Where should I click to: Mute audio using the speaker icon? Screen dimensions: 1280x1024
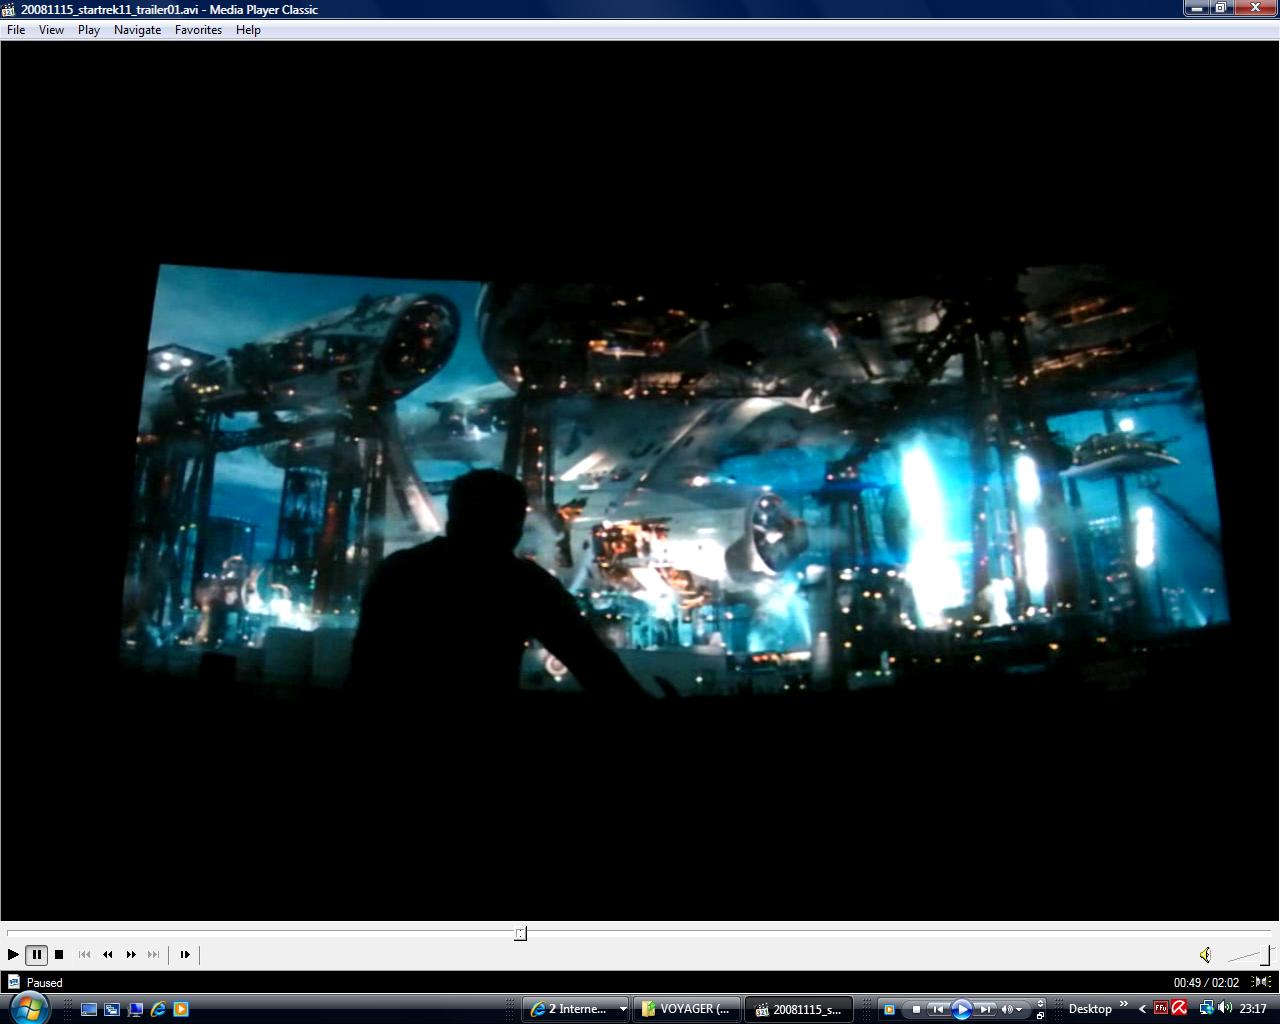[x=1205, y=955]
